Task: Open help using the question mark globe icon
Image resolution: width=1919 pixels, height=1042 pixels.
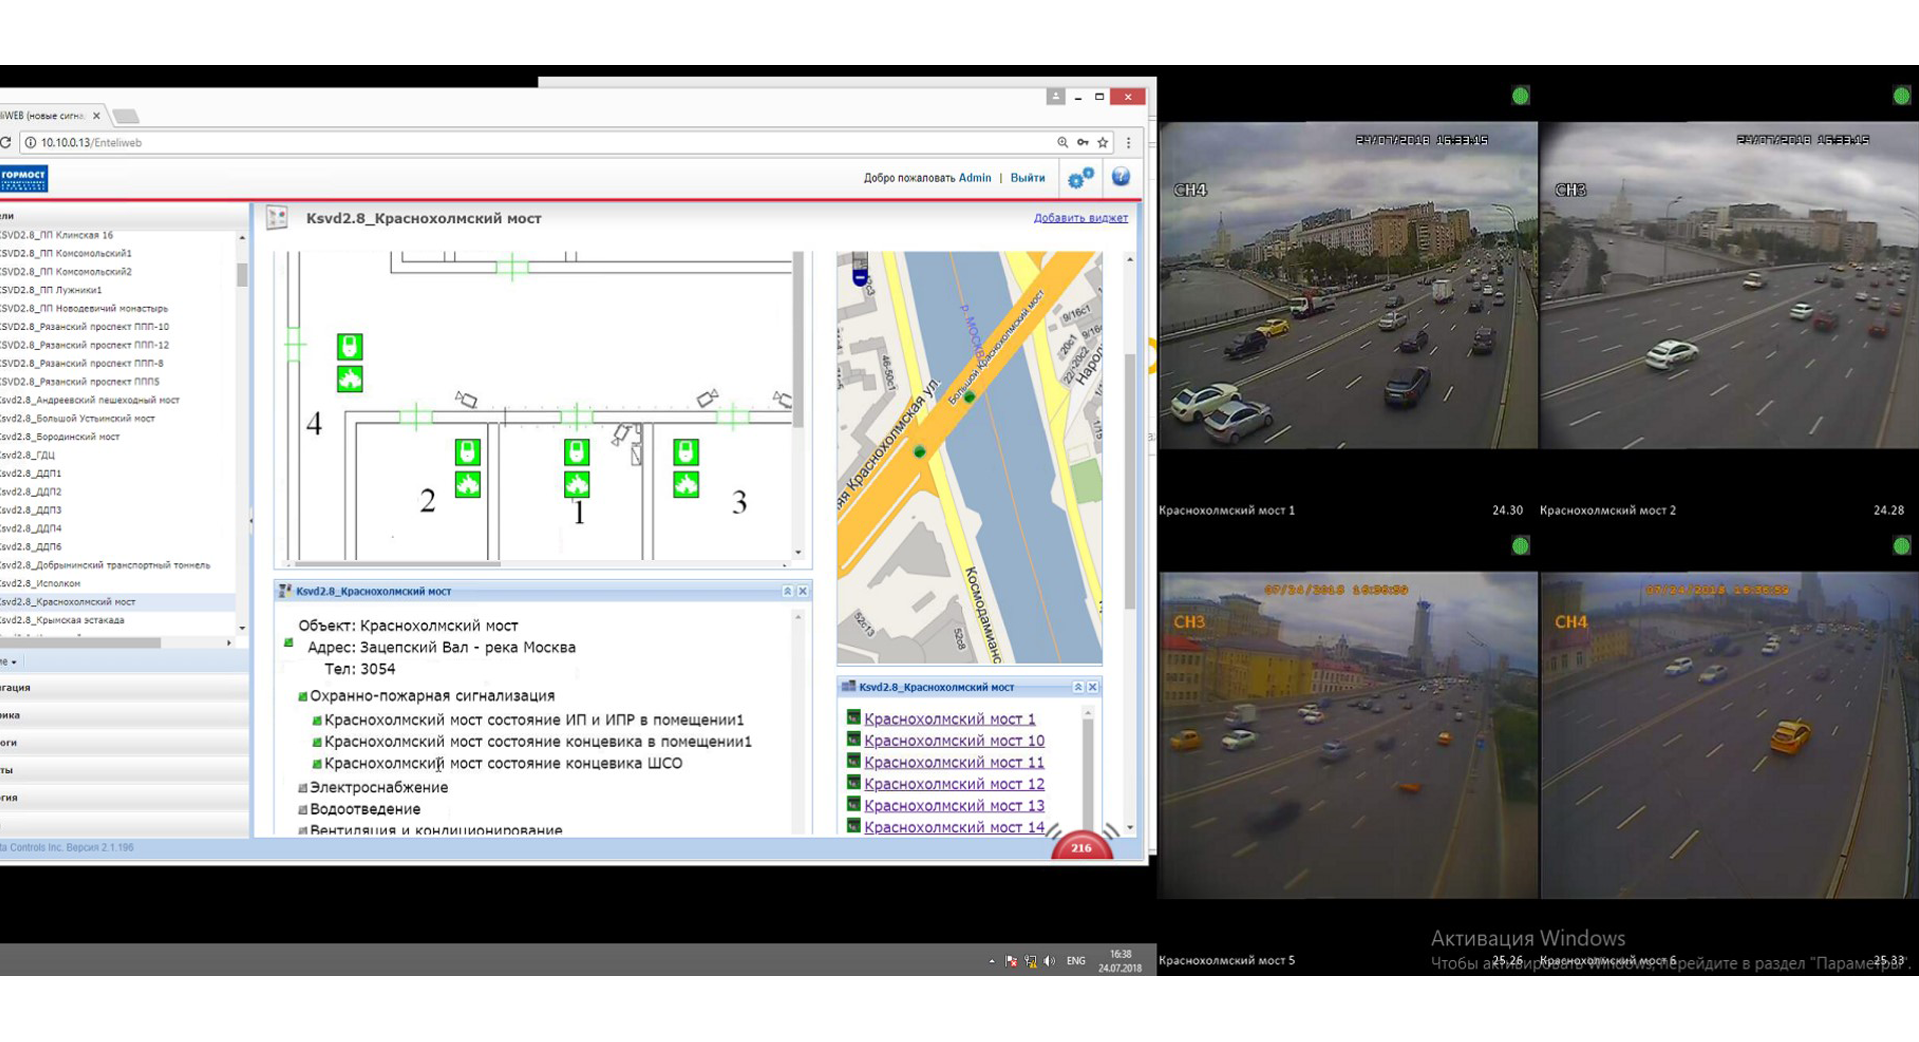Action: [x=1120, y=179]
